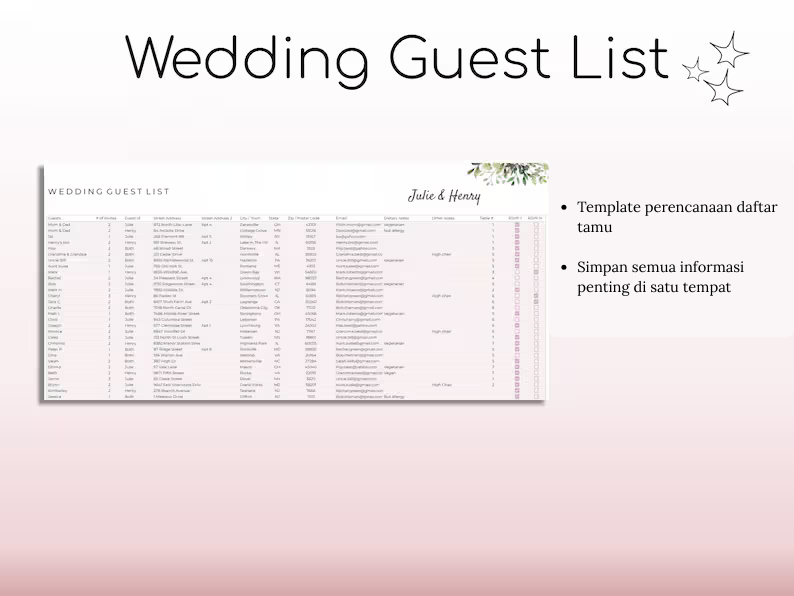Screen dimensions: 794x596
Task: Click the "Other Notes" column header
Action: point(443,218)
